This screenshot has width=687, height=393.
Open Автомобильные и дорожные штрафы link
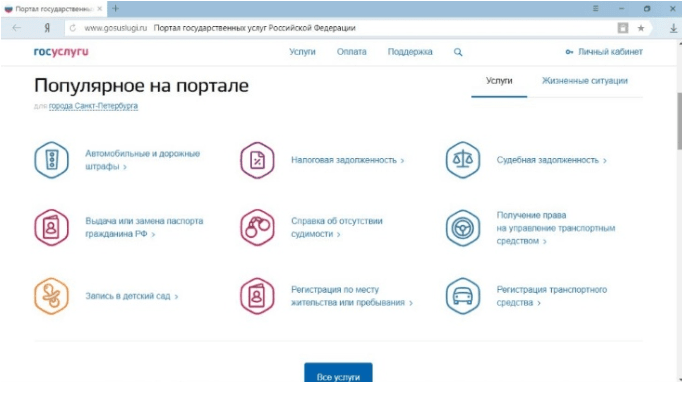click(x=142, y=160)
